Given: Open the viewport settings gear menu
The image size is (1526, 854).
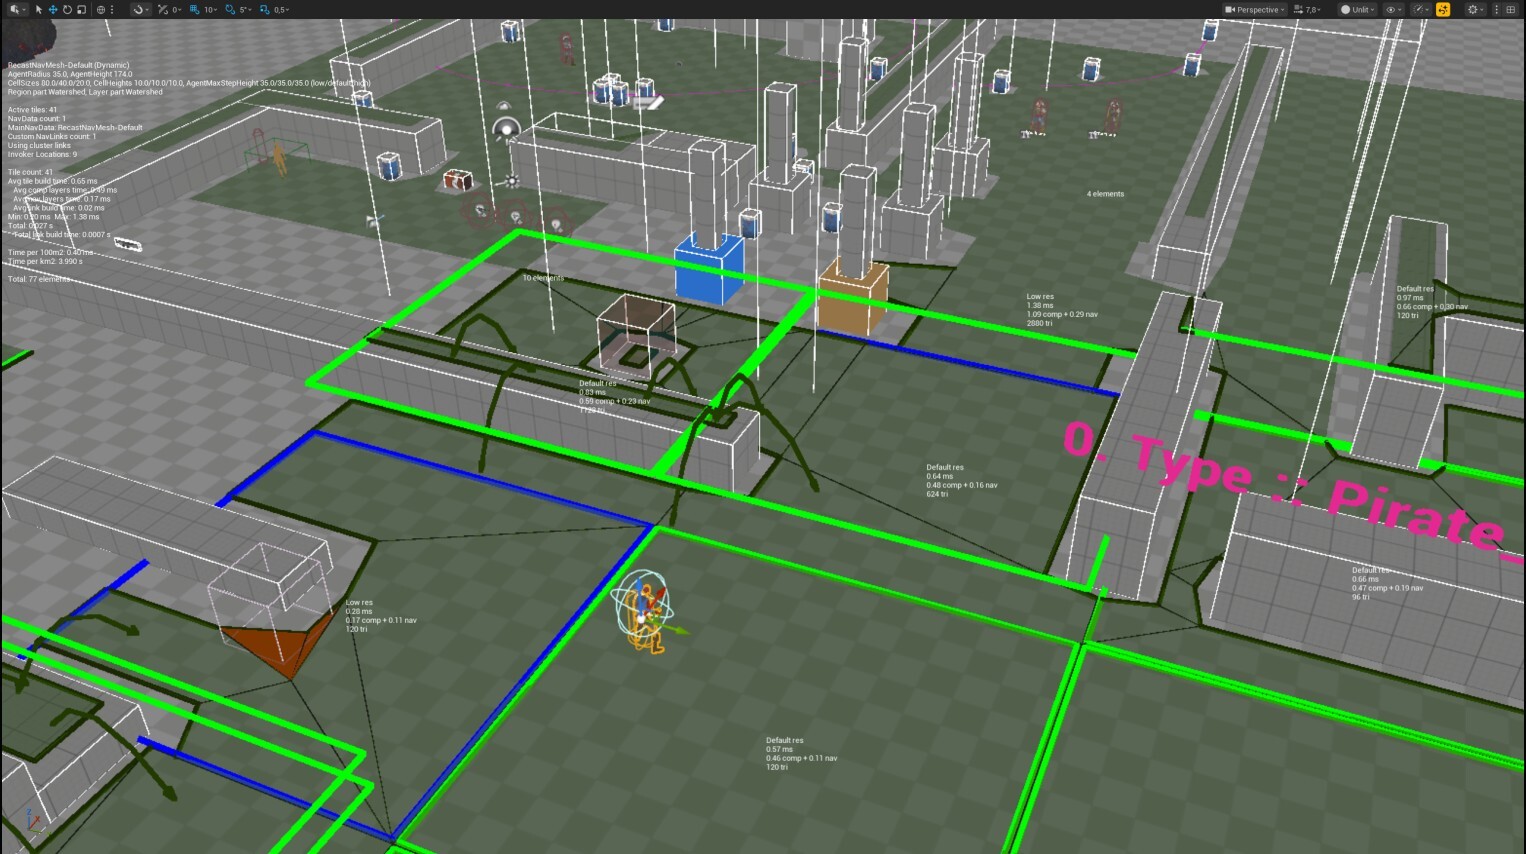Looking at the screenshot, I should point(1475,10).
